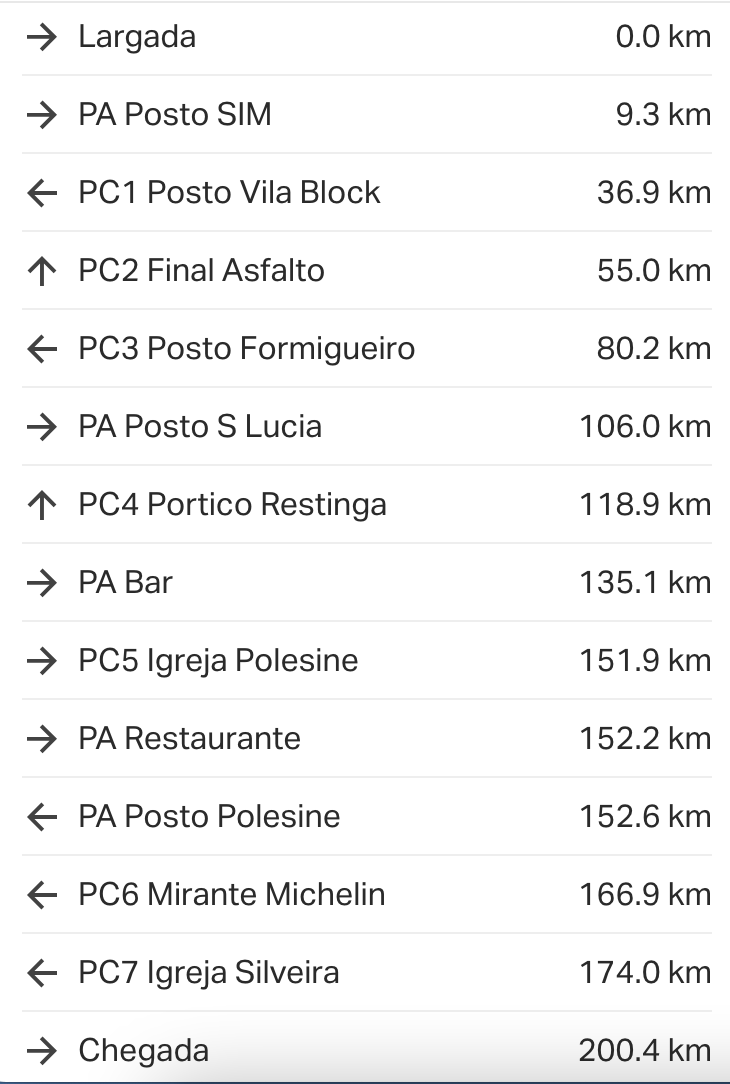Choose the PA Posto Polesine entry
The height and width of the screenshot is (1084, 730).
click(x=209, y=817)
